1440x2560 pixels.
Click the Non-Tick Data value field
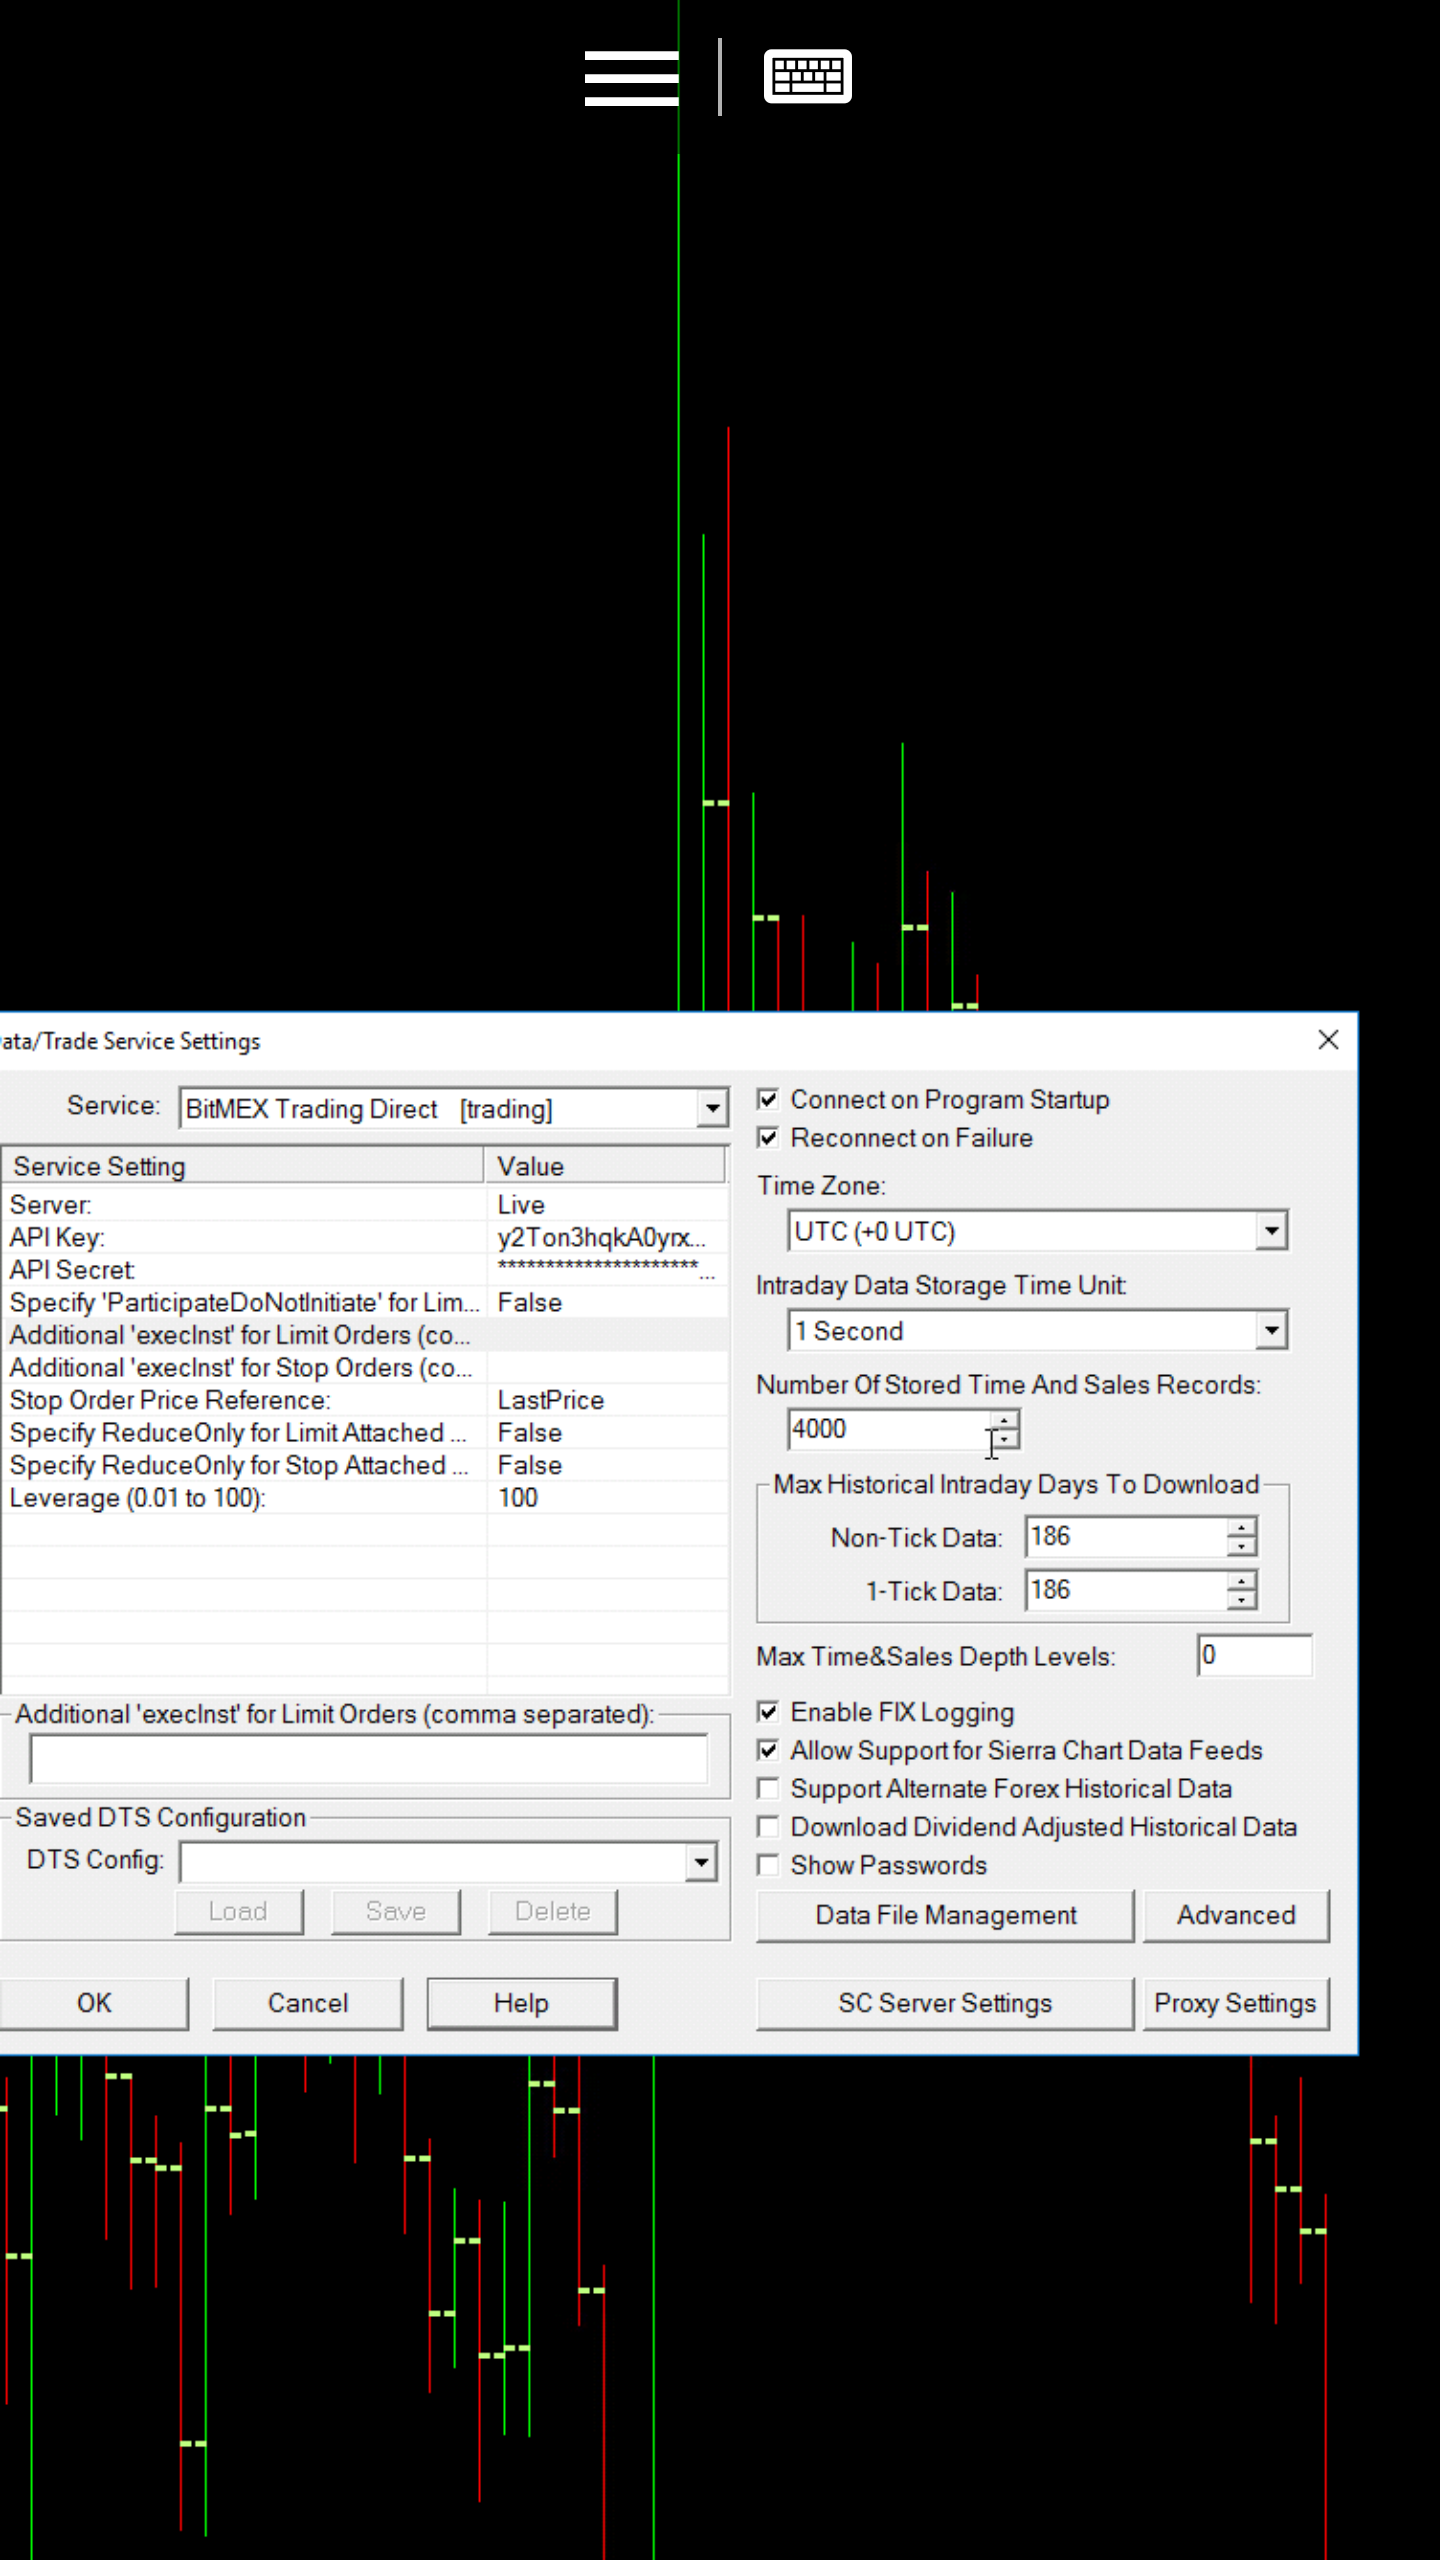click(1126, 1536)
